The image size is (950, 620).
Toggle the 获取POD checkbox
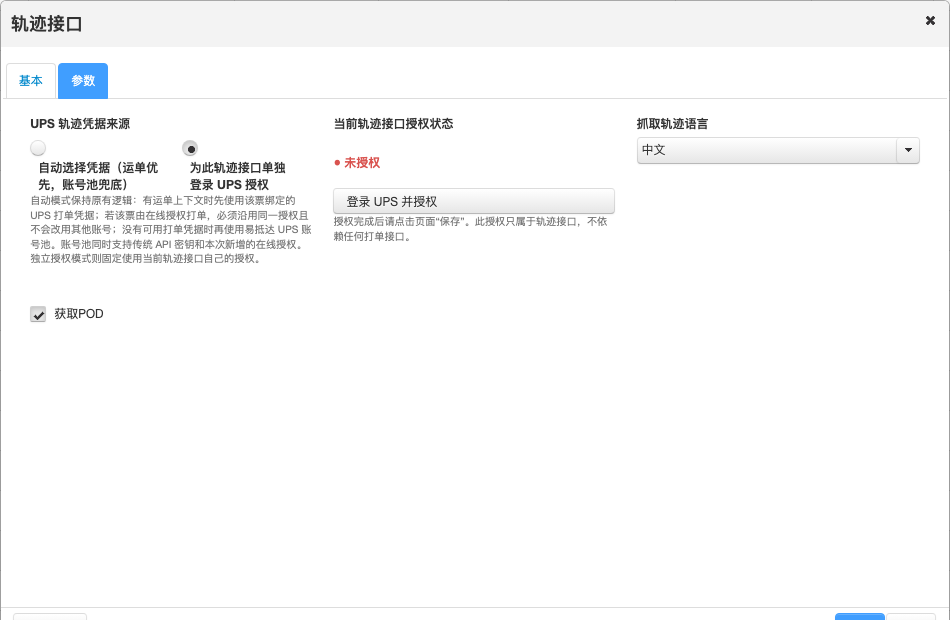click(38, 314)
